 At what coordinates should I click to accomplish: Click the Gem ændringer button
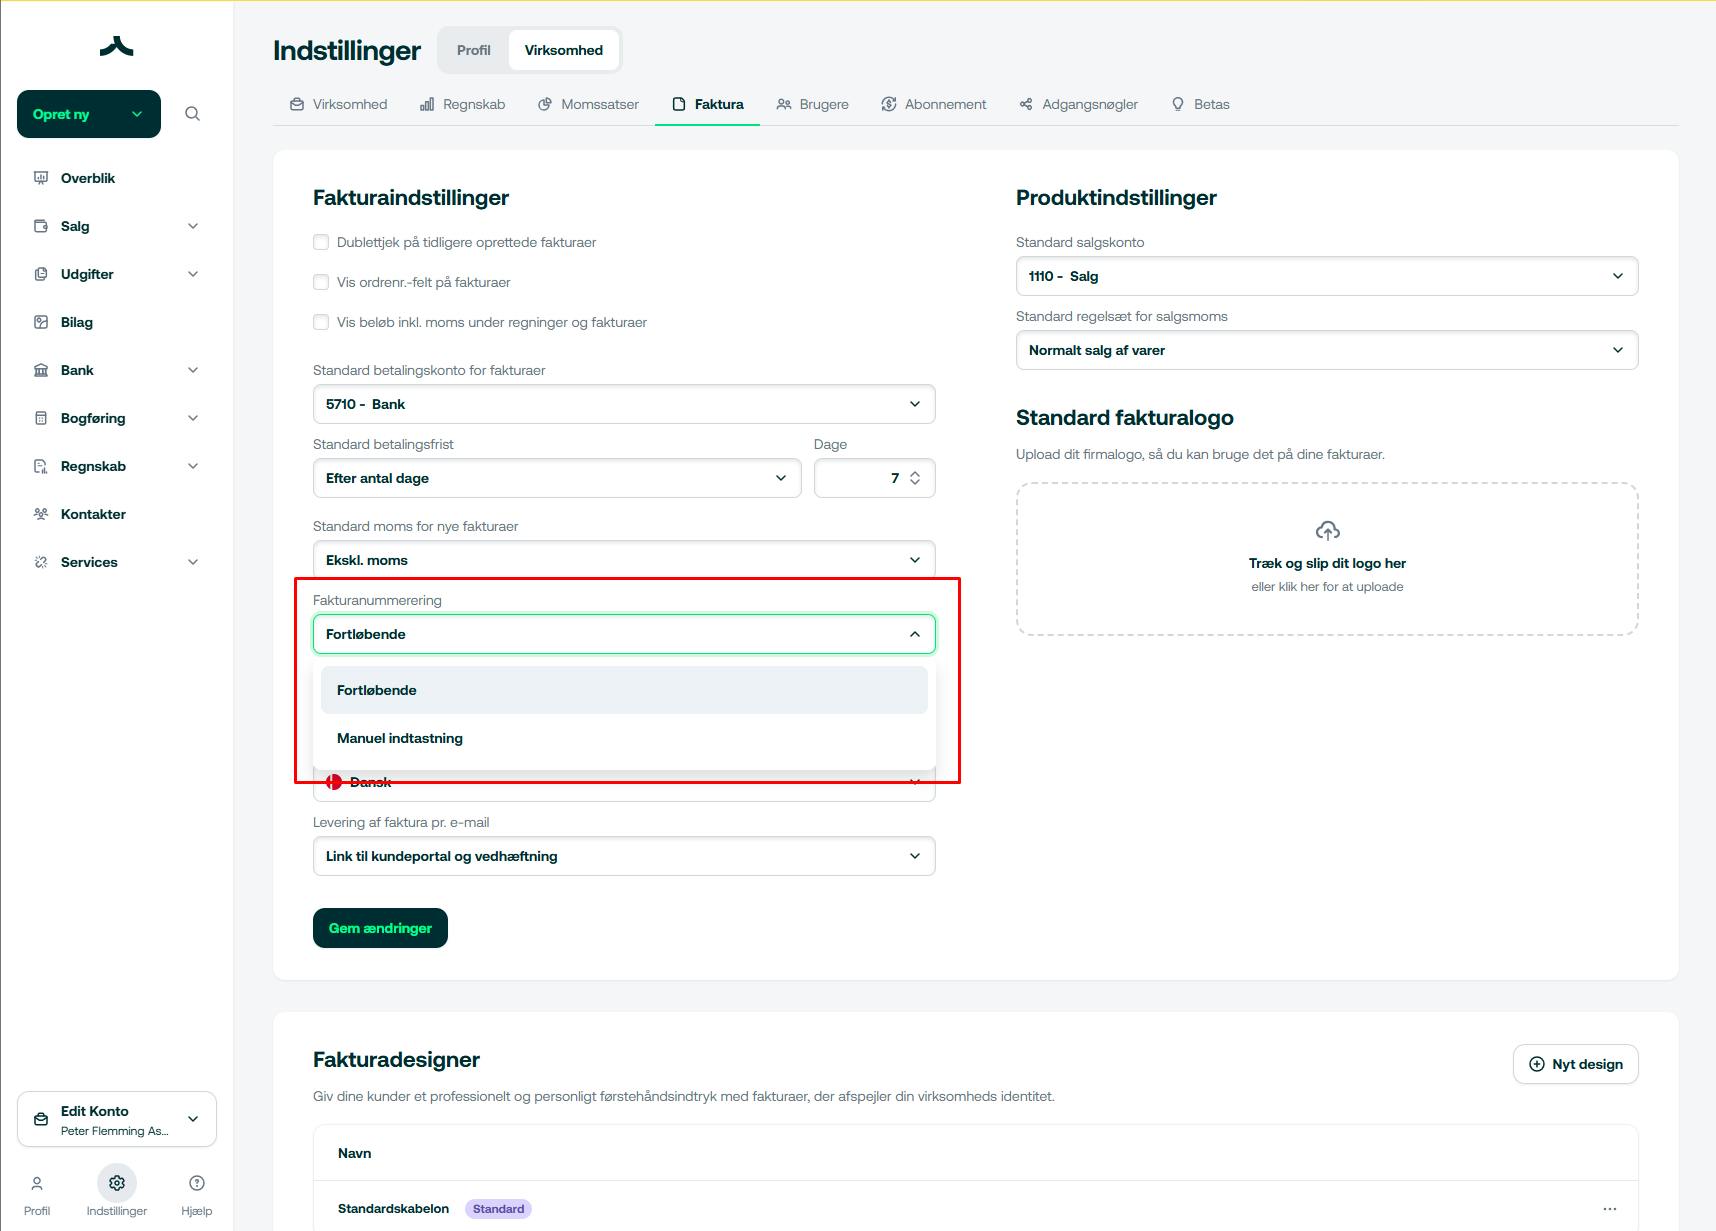pos(380,928)
